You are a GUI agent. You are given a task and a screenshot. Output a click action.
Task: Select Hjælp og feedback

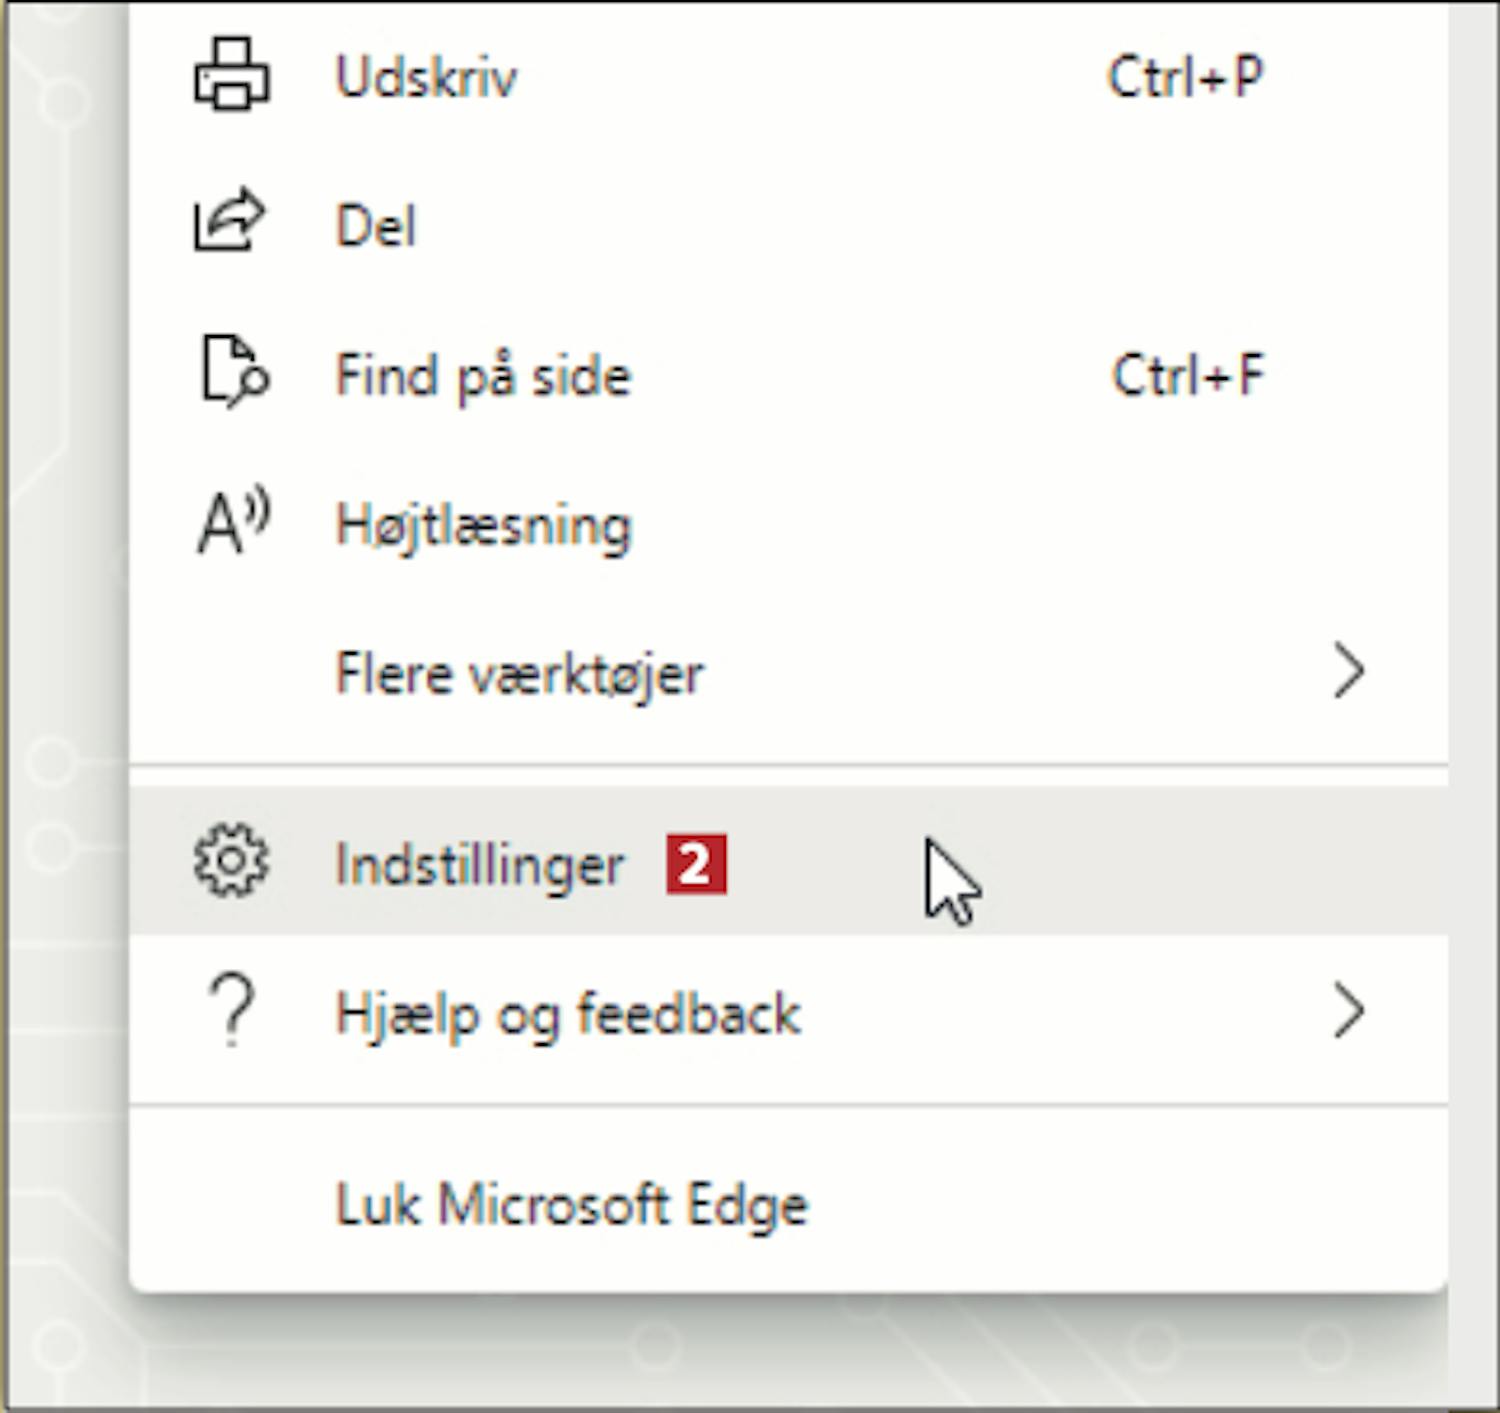click(x=788, y=1012)
